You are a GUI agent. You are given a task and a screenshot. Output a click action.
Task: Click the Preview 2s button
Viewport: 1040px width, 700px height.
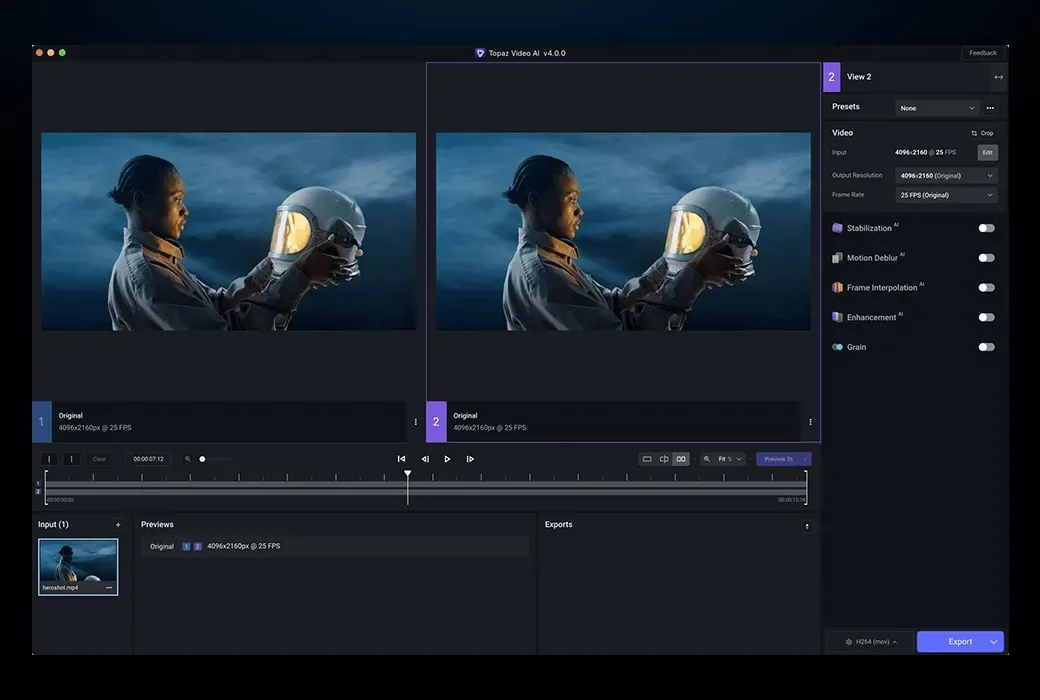pos(783,458)
